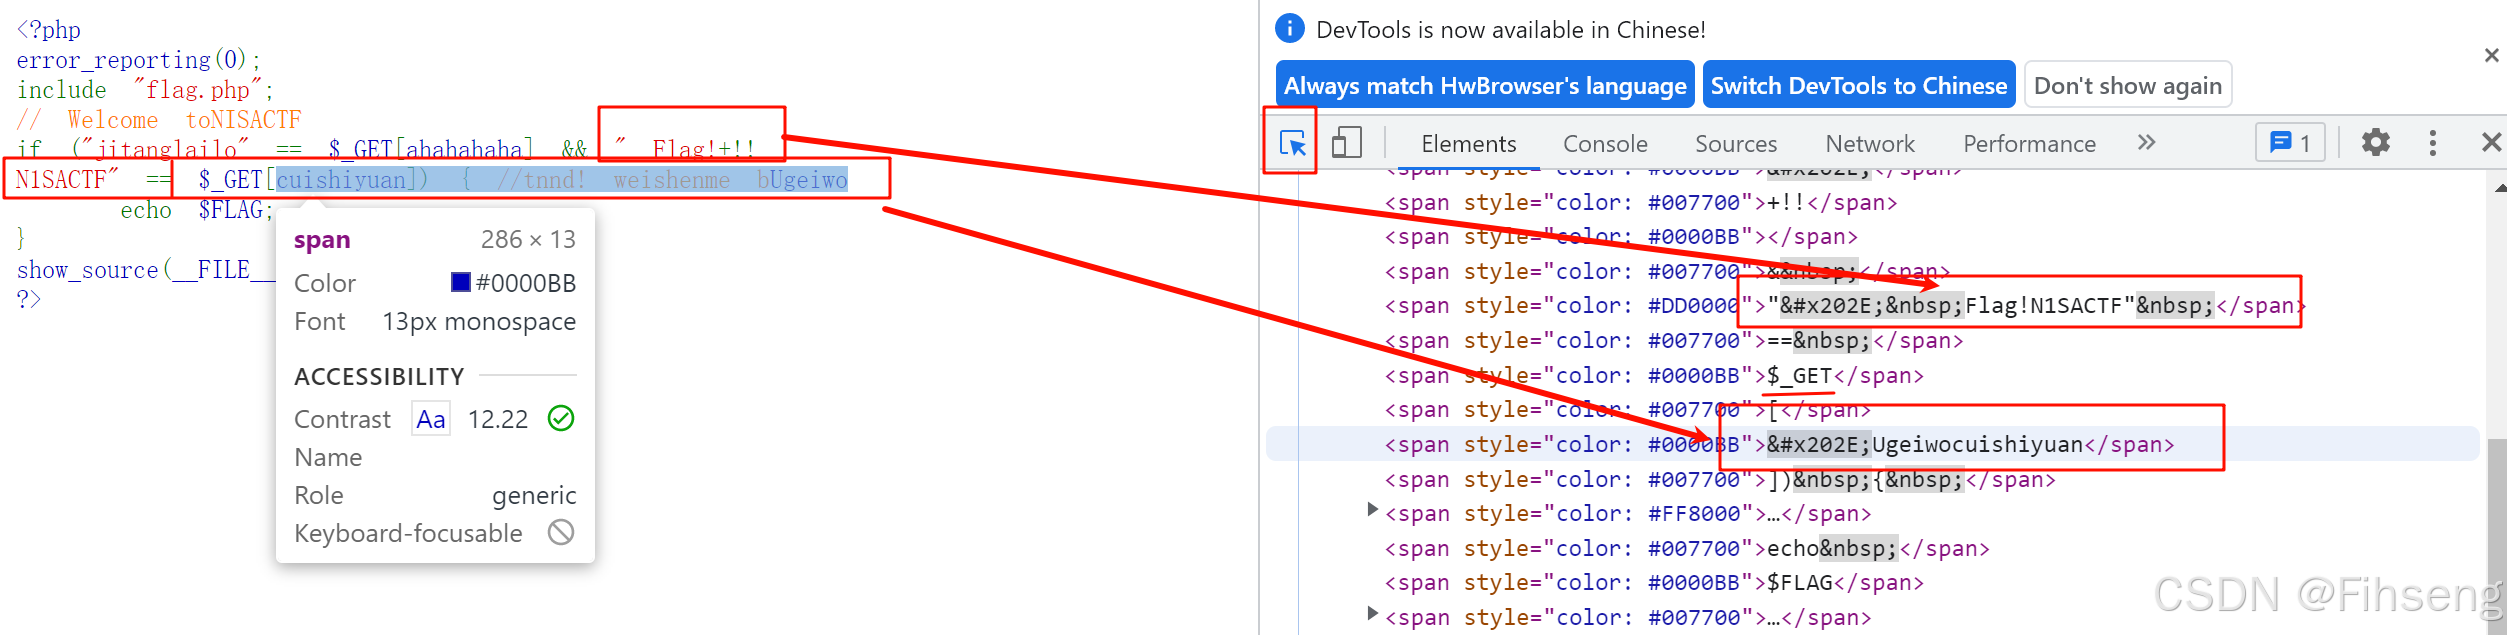
Task: Click the info icon in language banner
Action: click(x=1290, y=28)
